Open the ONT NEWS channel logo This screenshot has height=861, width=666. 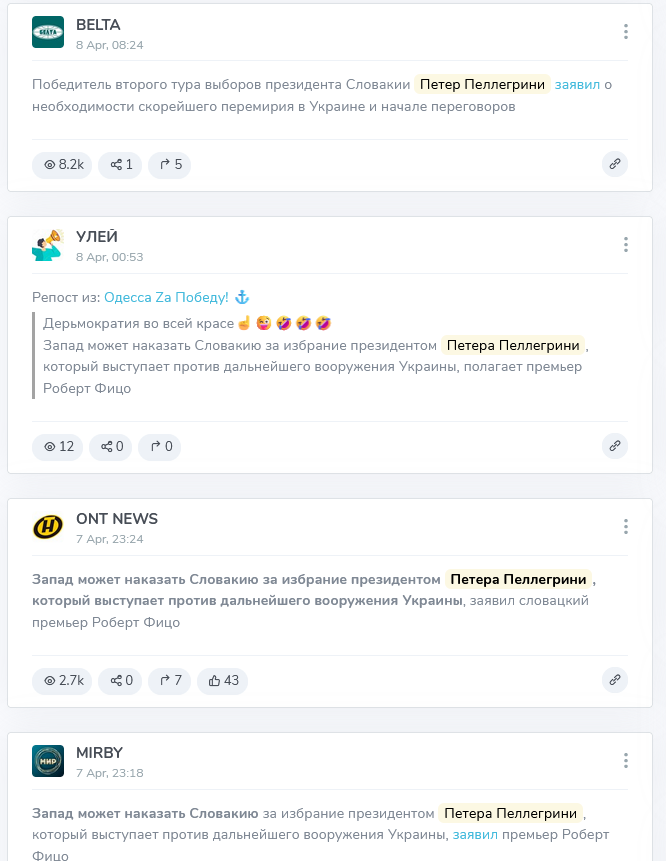[48, 527]
